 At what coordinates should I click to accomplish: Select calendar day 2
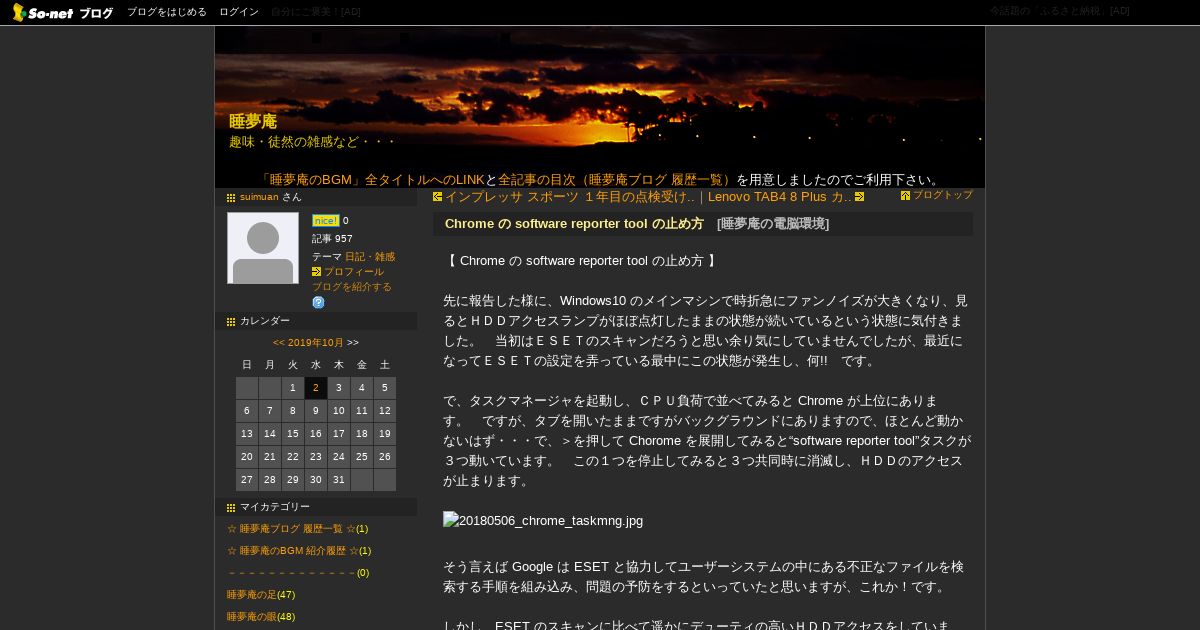[x=316, y=388]
